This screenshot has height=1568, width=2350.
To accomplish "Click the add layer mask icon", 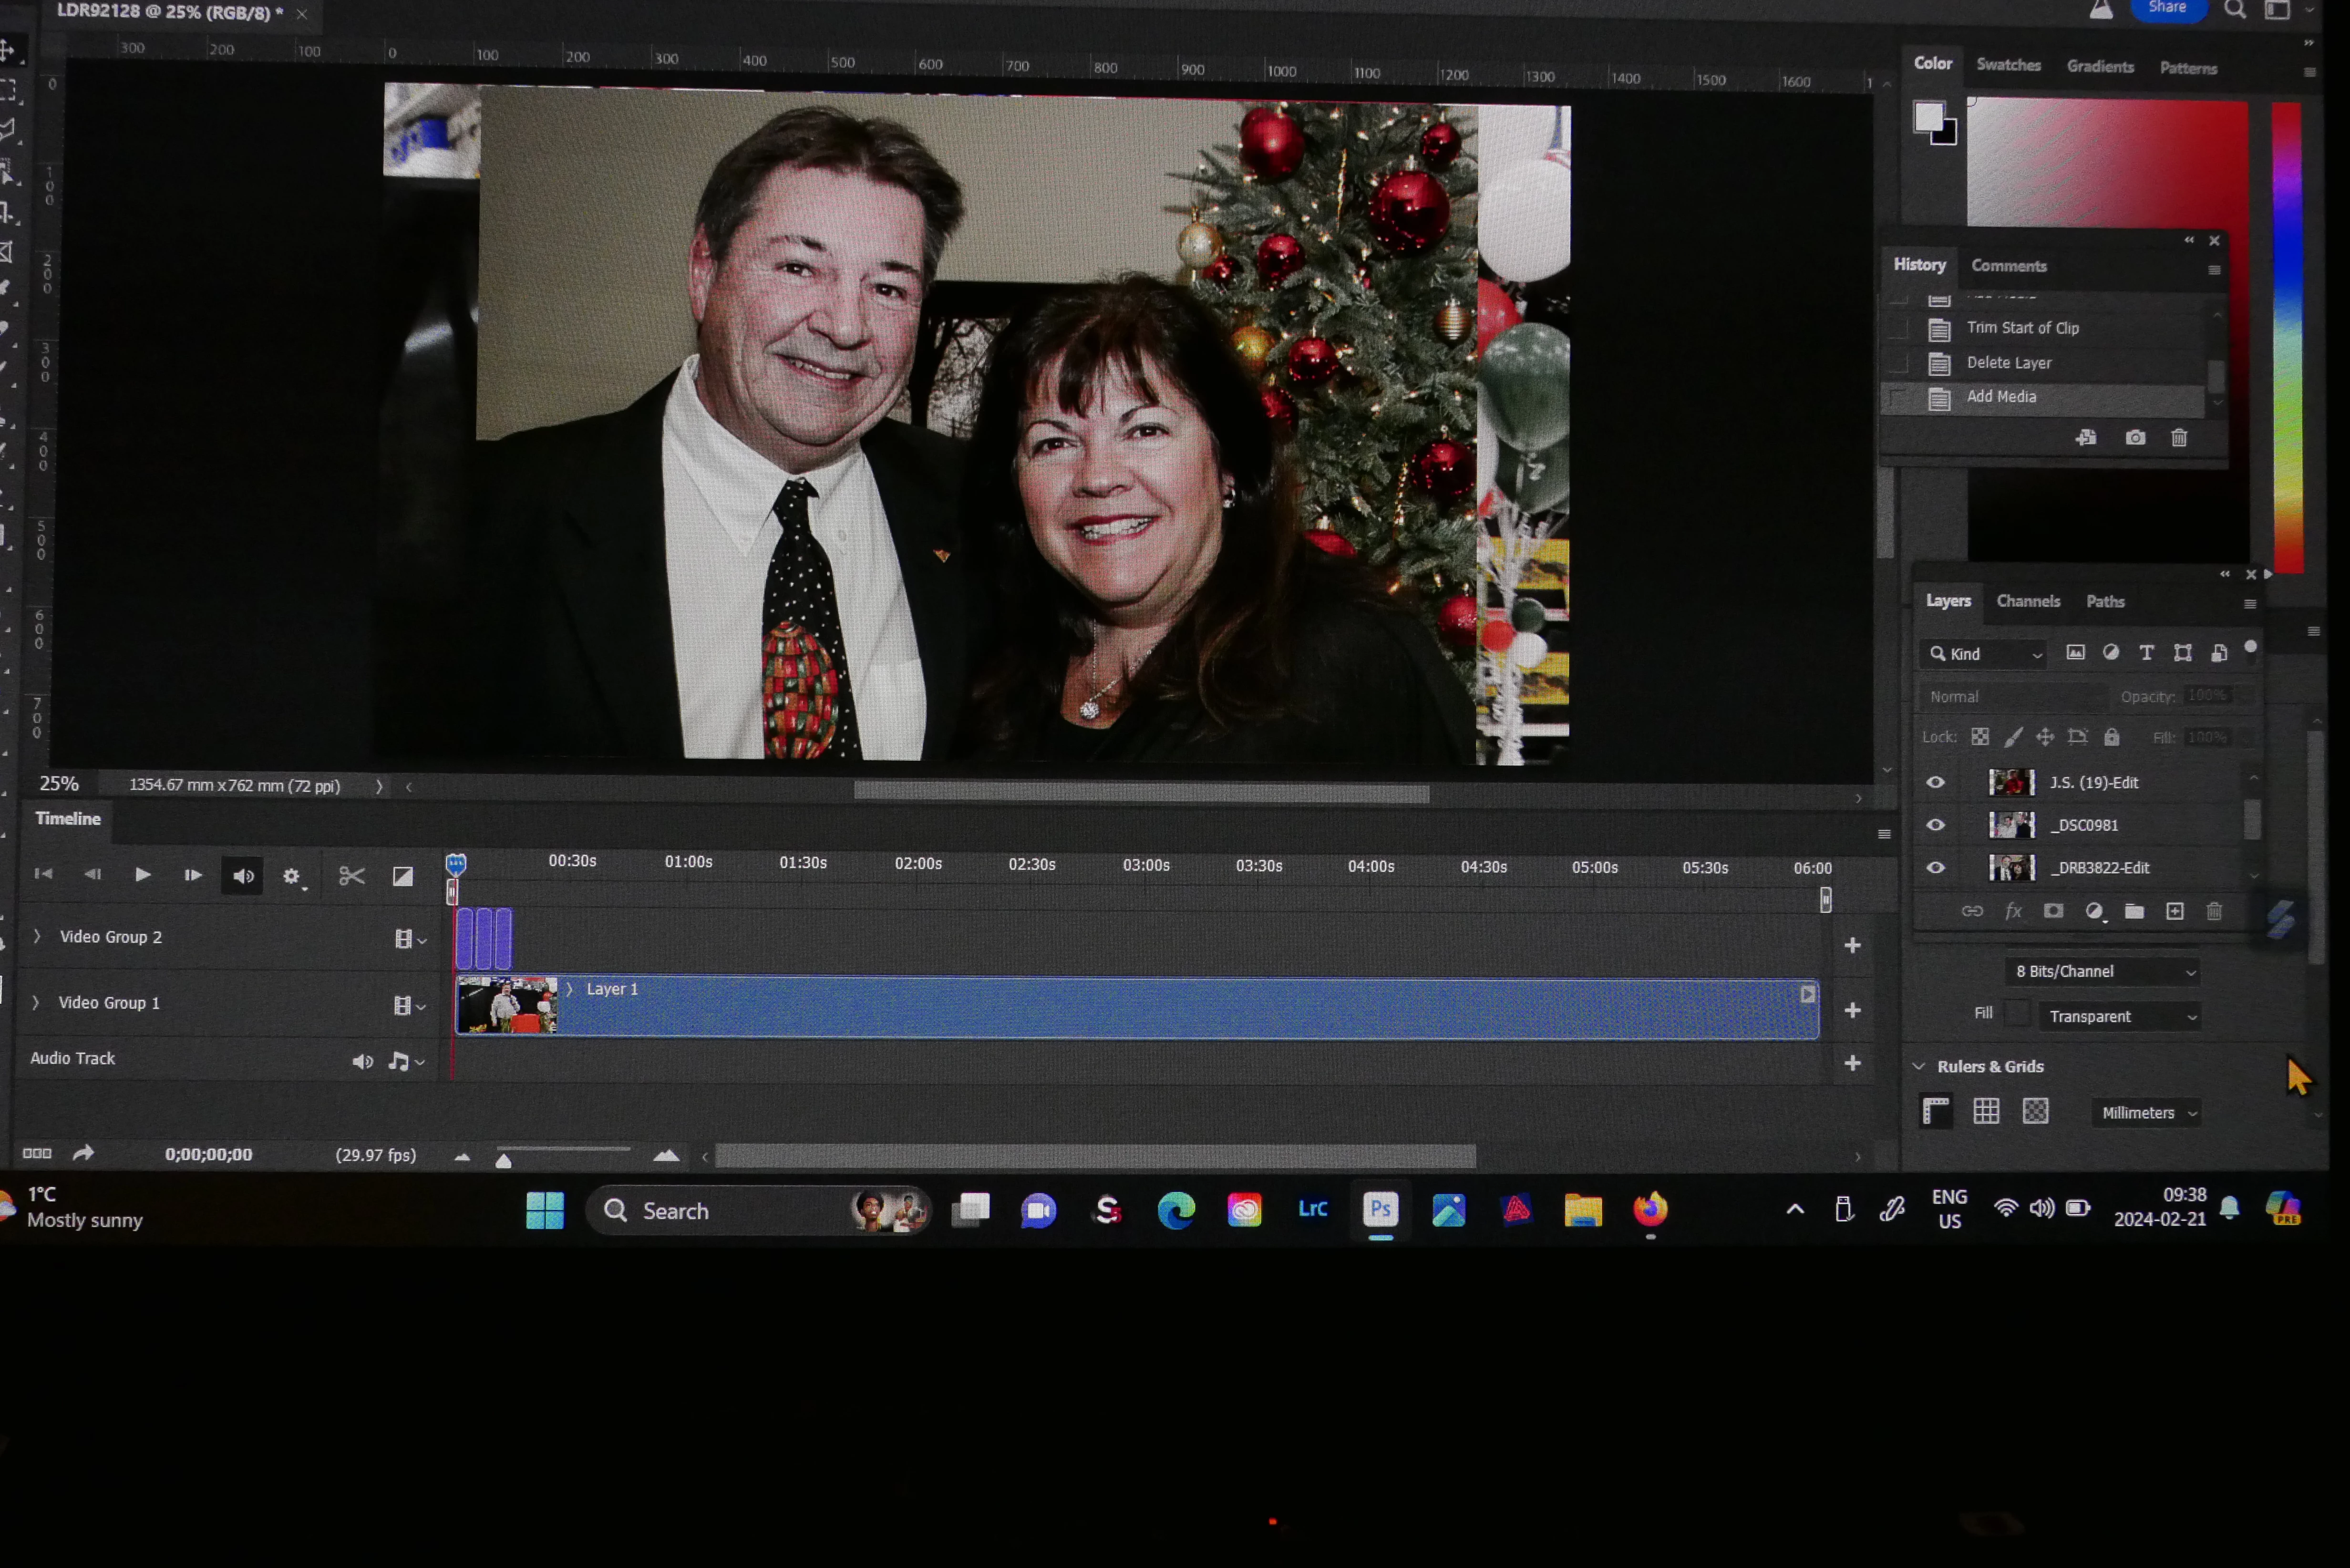I will pyautogui.click(x=2053, y=911).
